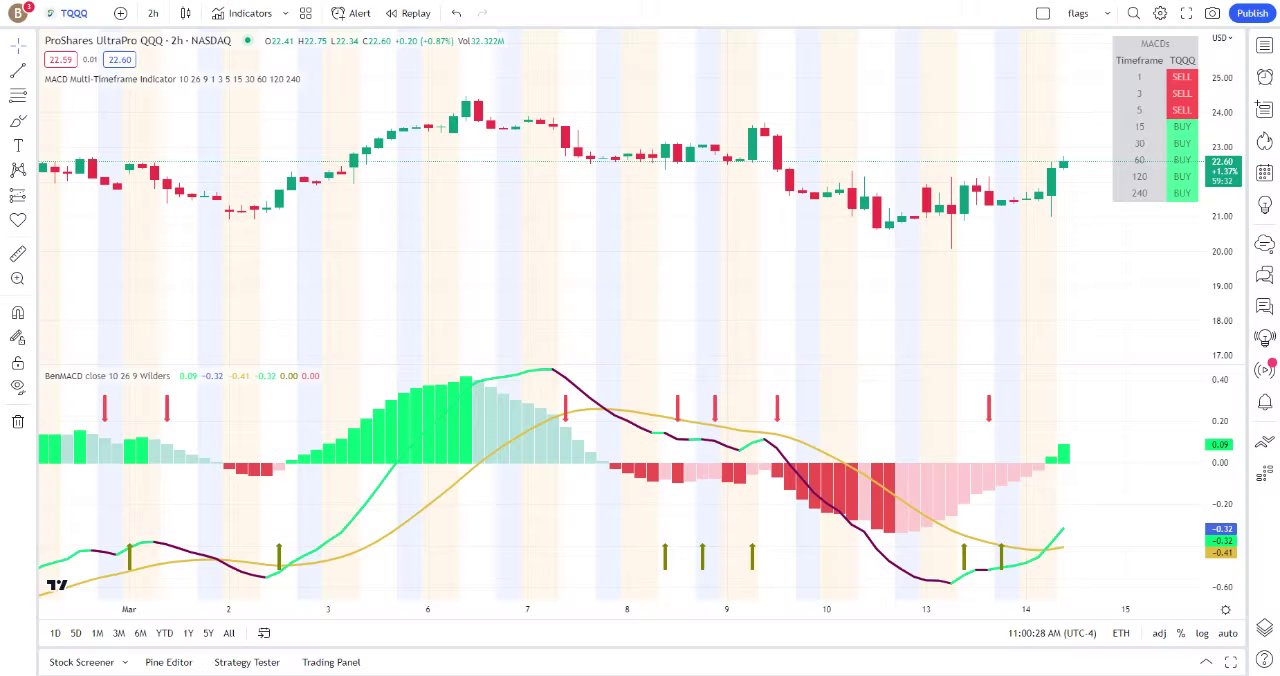Open the TQQQ symbol search box
1280x676 pixels.
(67, 13)
